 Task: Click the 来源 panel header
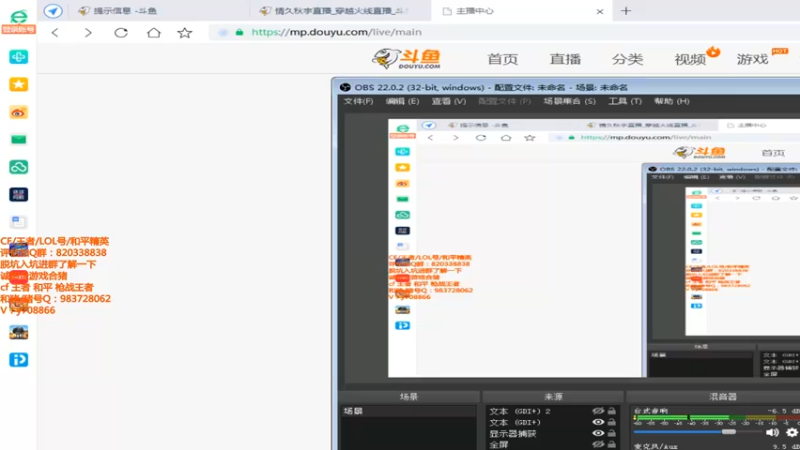(x=553, y=396)
